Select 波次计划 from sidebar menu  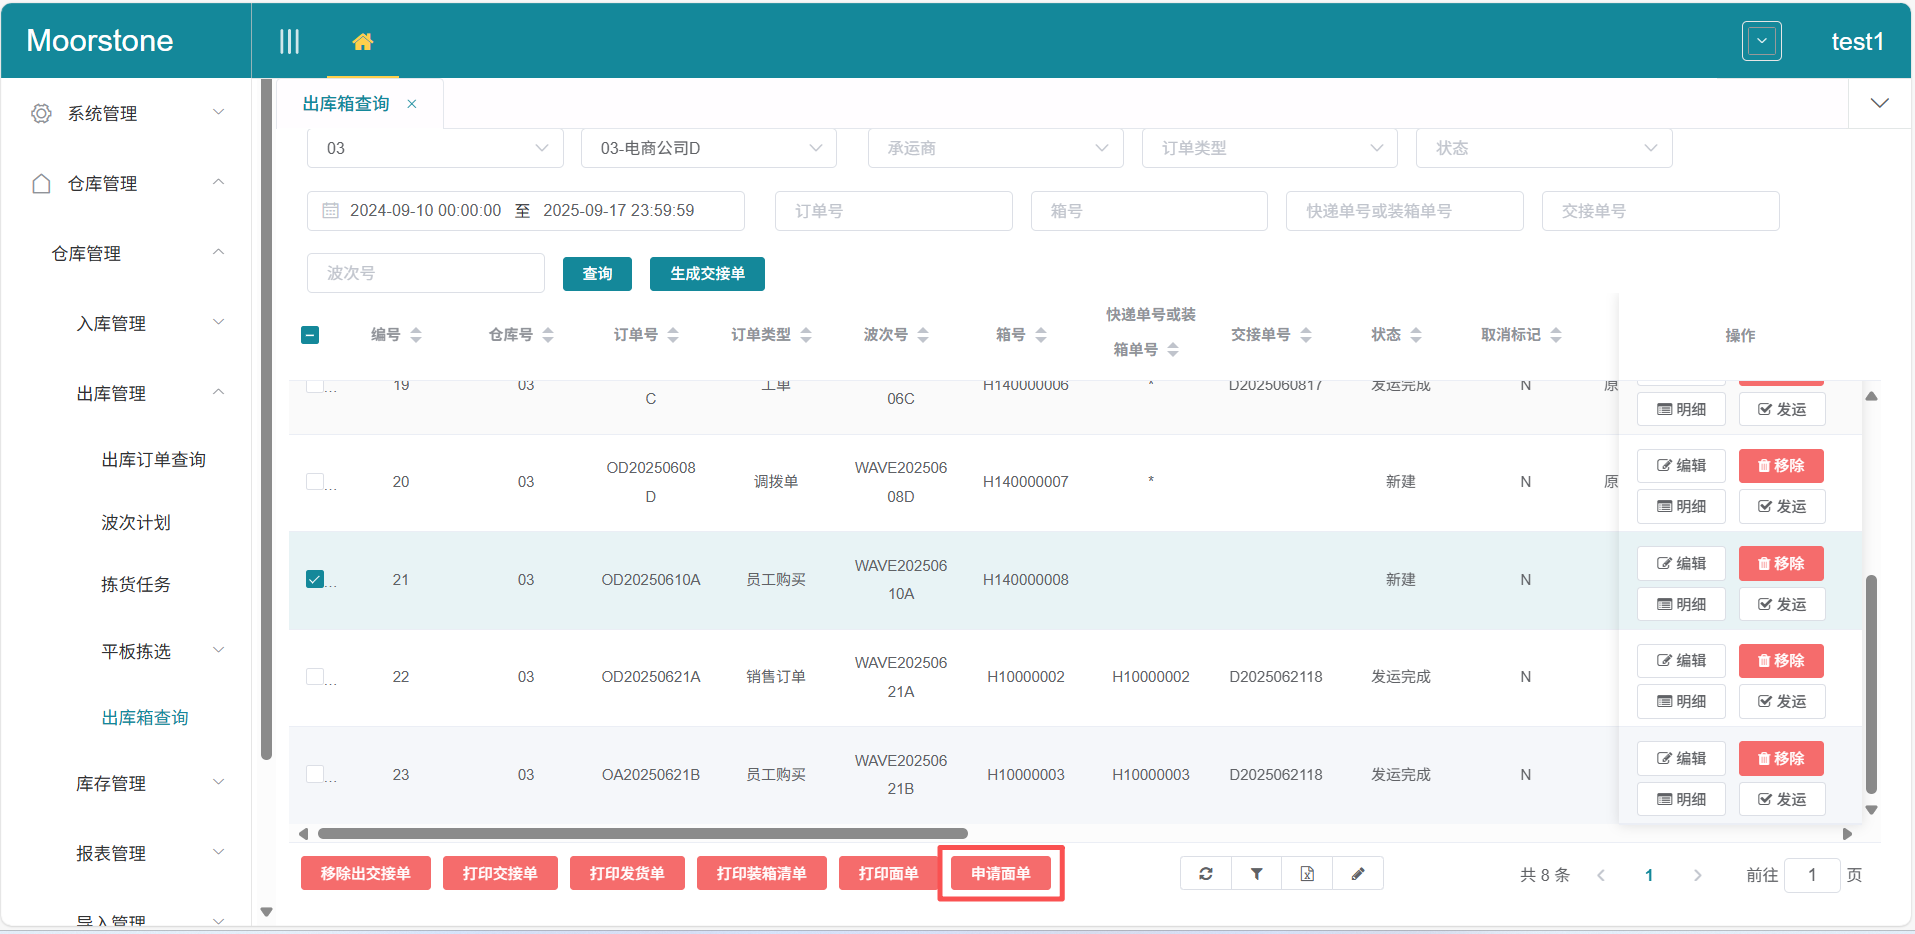click(x=136, y=523)
